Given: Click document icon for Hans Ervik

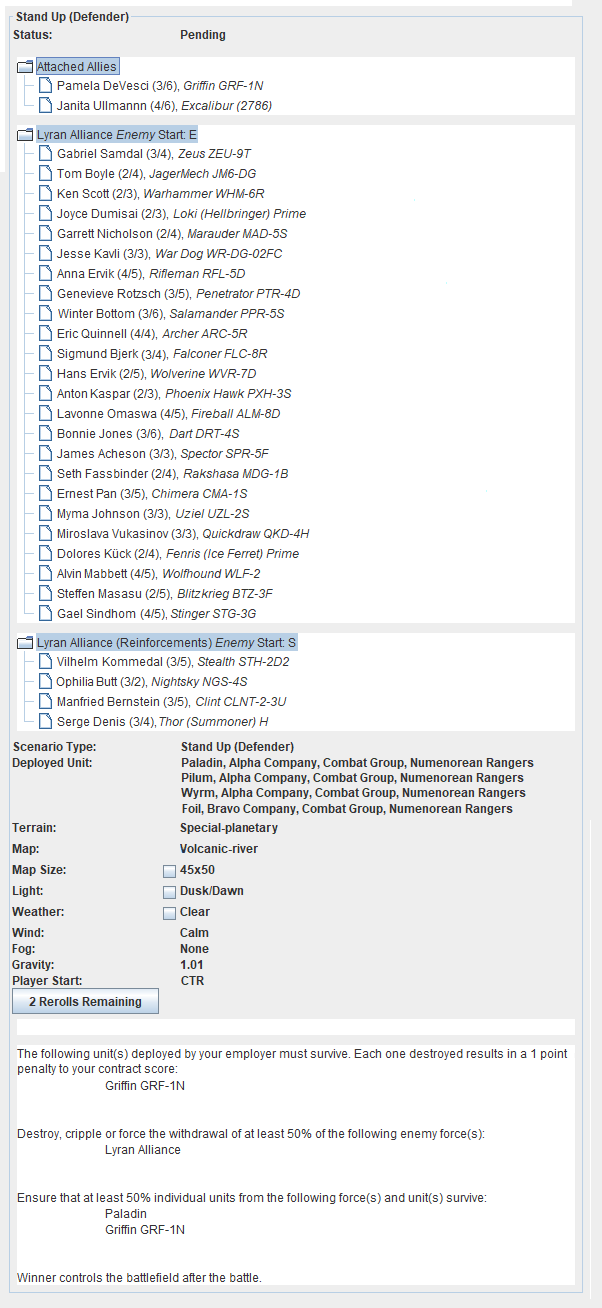Looking at the screenshot, I should tap(45, 374).
